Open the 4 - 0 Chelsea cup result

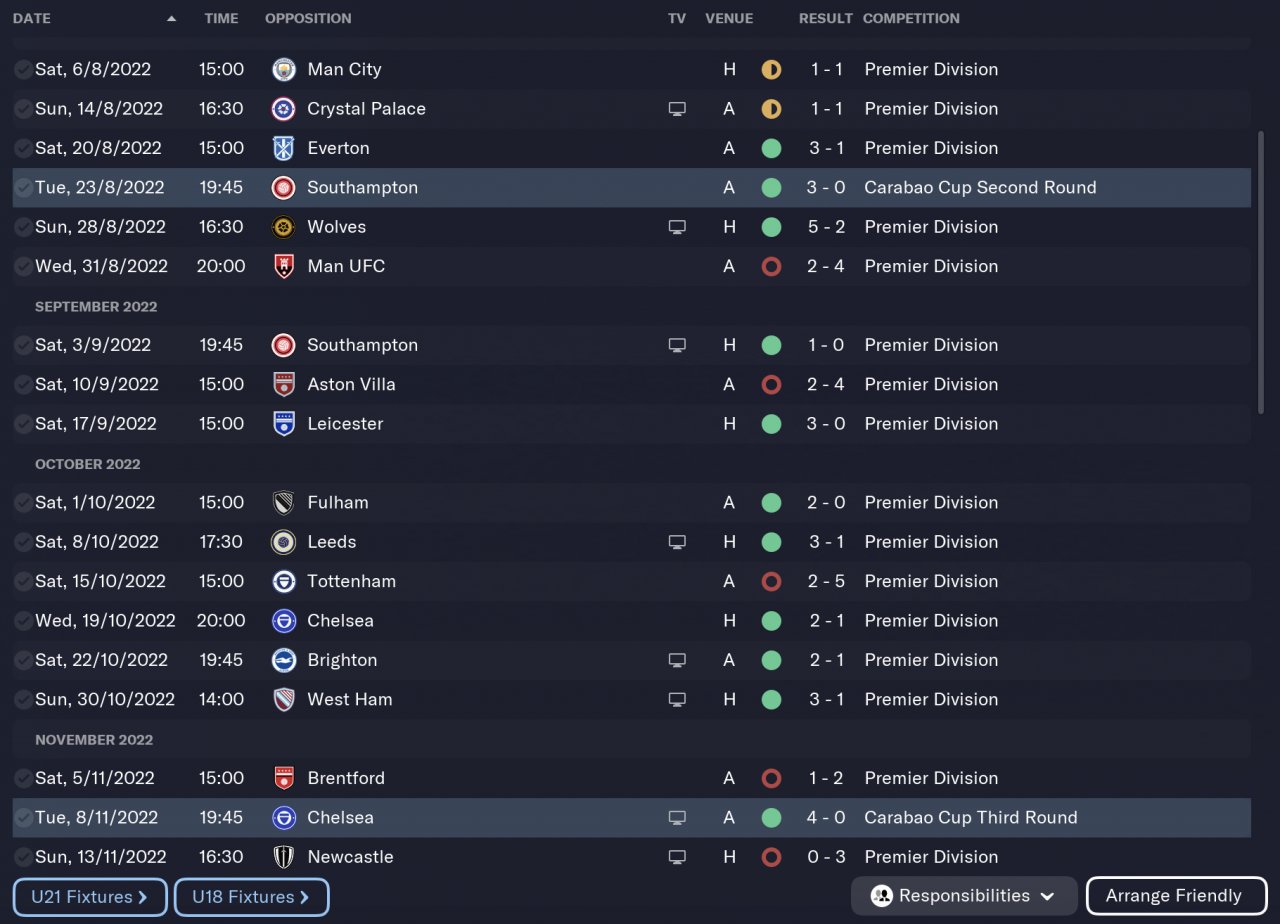click(826, 818)
